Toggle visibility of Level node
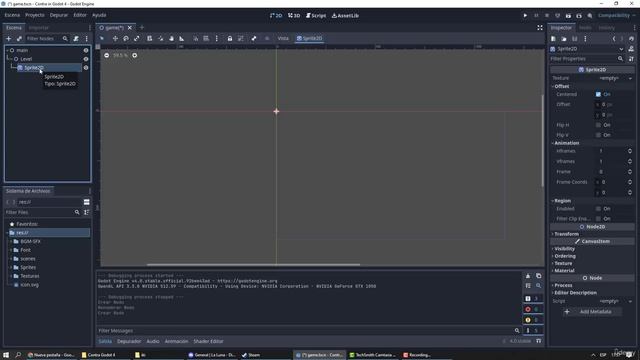This screenshot has height=360, width=640. 86,59
